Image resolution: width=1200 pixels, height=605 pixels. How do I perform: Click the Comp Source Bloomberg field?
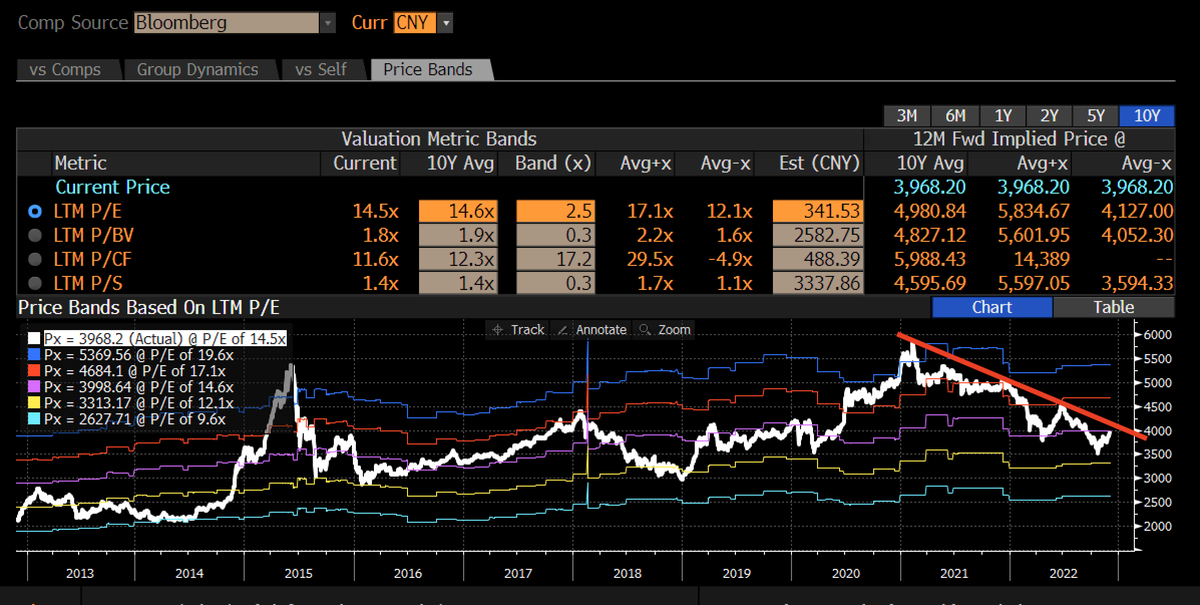click(226, 22)
